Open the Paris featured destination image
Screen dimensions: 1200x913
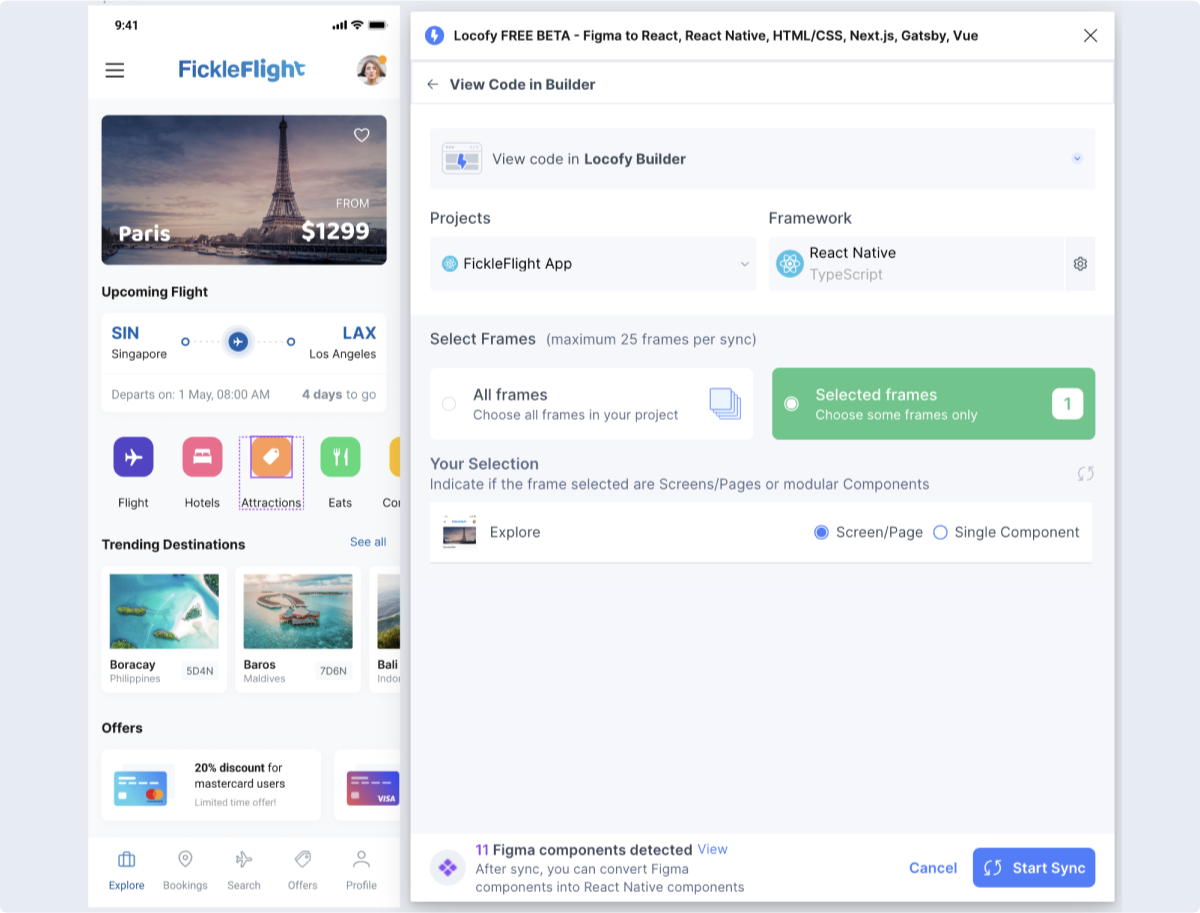(x=244, y=190)
